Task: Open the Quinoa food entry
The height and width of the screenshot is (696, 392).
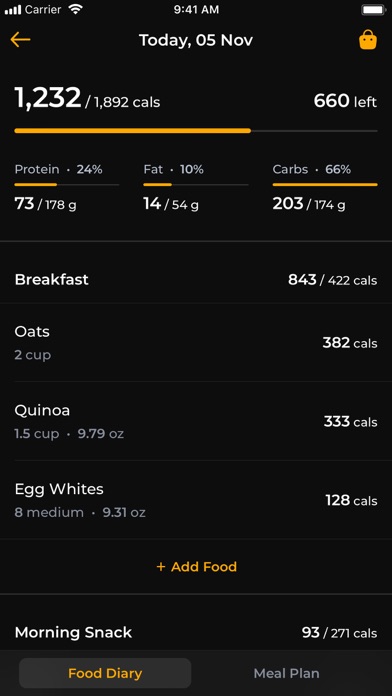Action: (196, 421)
